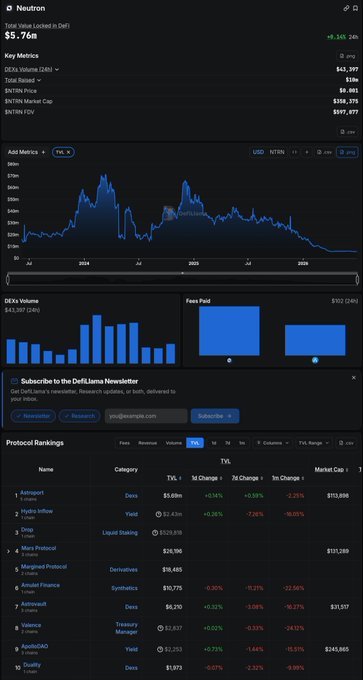Click the plus icon beside Add Metrics
Viewport: 363px width, 680px height.
point(43,152)
